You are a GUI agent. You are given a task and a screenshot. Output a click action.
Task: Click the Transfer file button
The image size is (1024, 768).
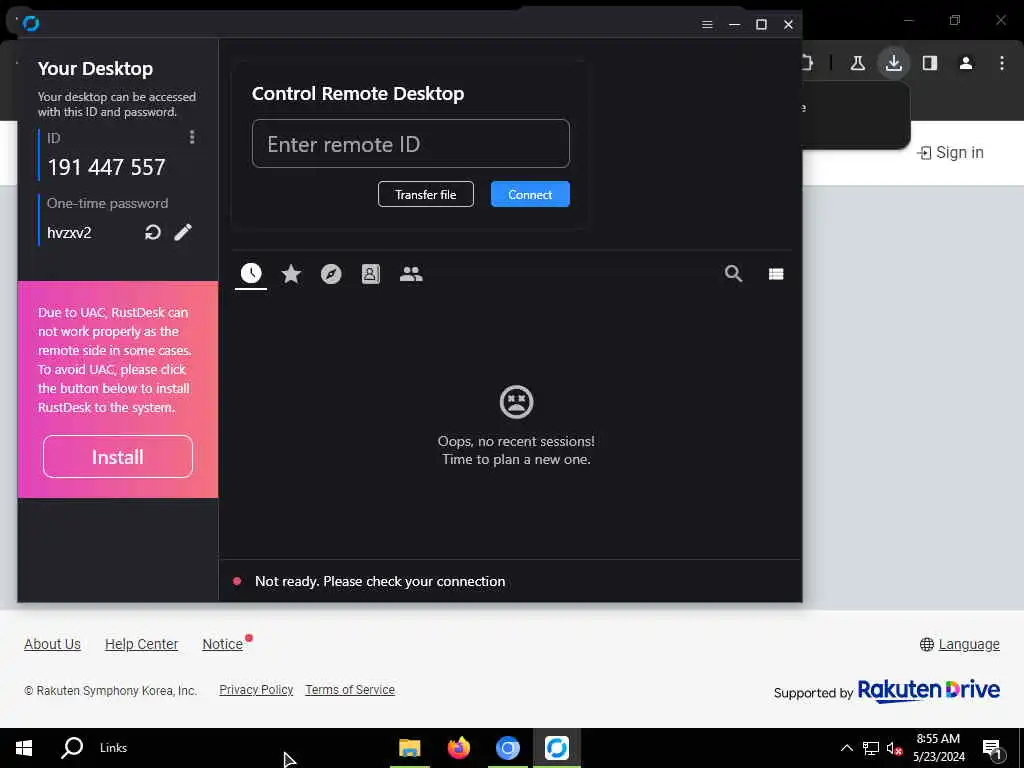point(426,195)
